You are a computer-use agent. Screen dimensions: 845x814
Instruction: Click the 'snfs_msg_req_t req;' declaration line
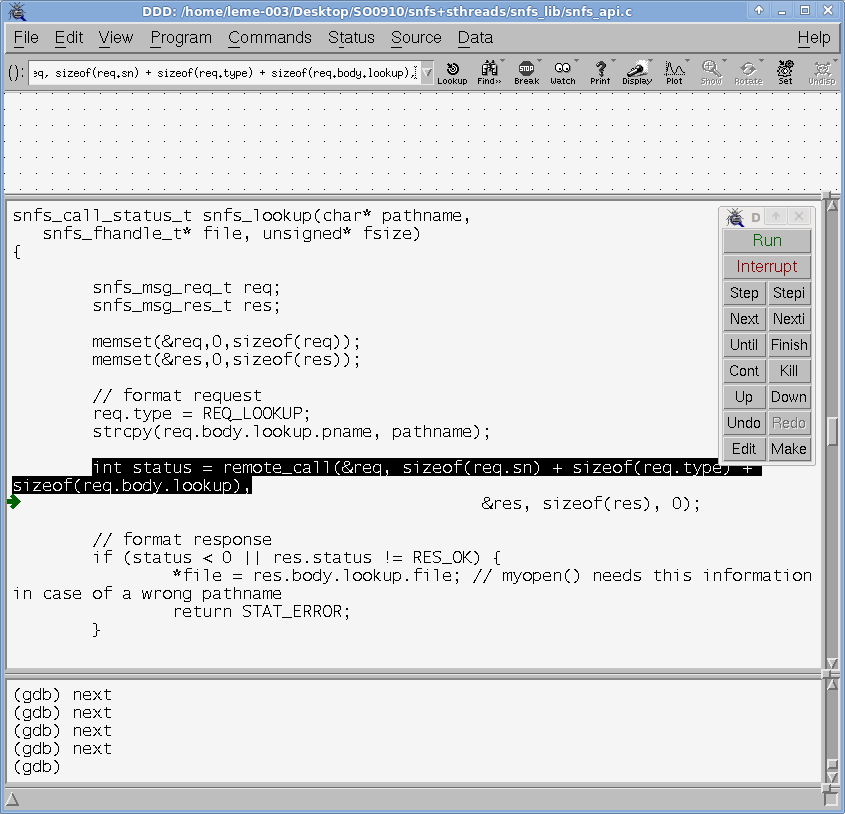tap(186, 288)
